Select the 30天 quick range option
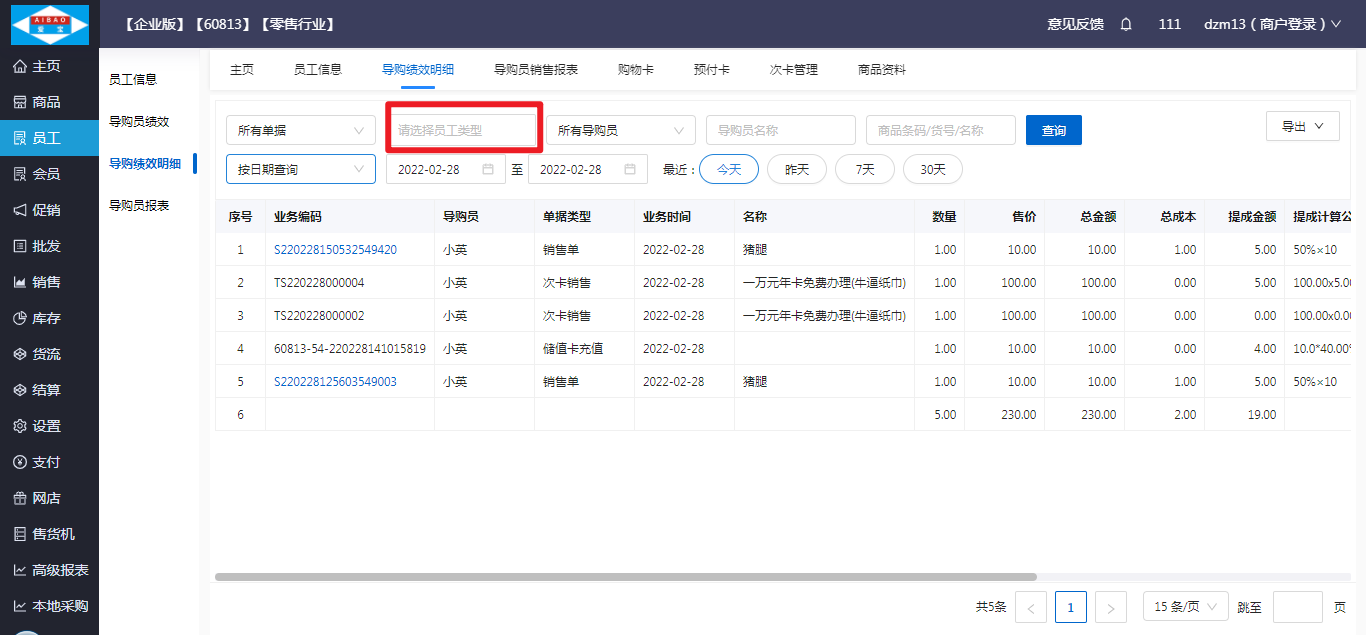 click(932, 169)
